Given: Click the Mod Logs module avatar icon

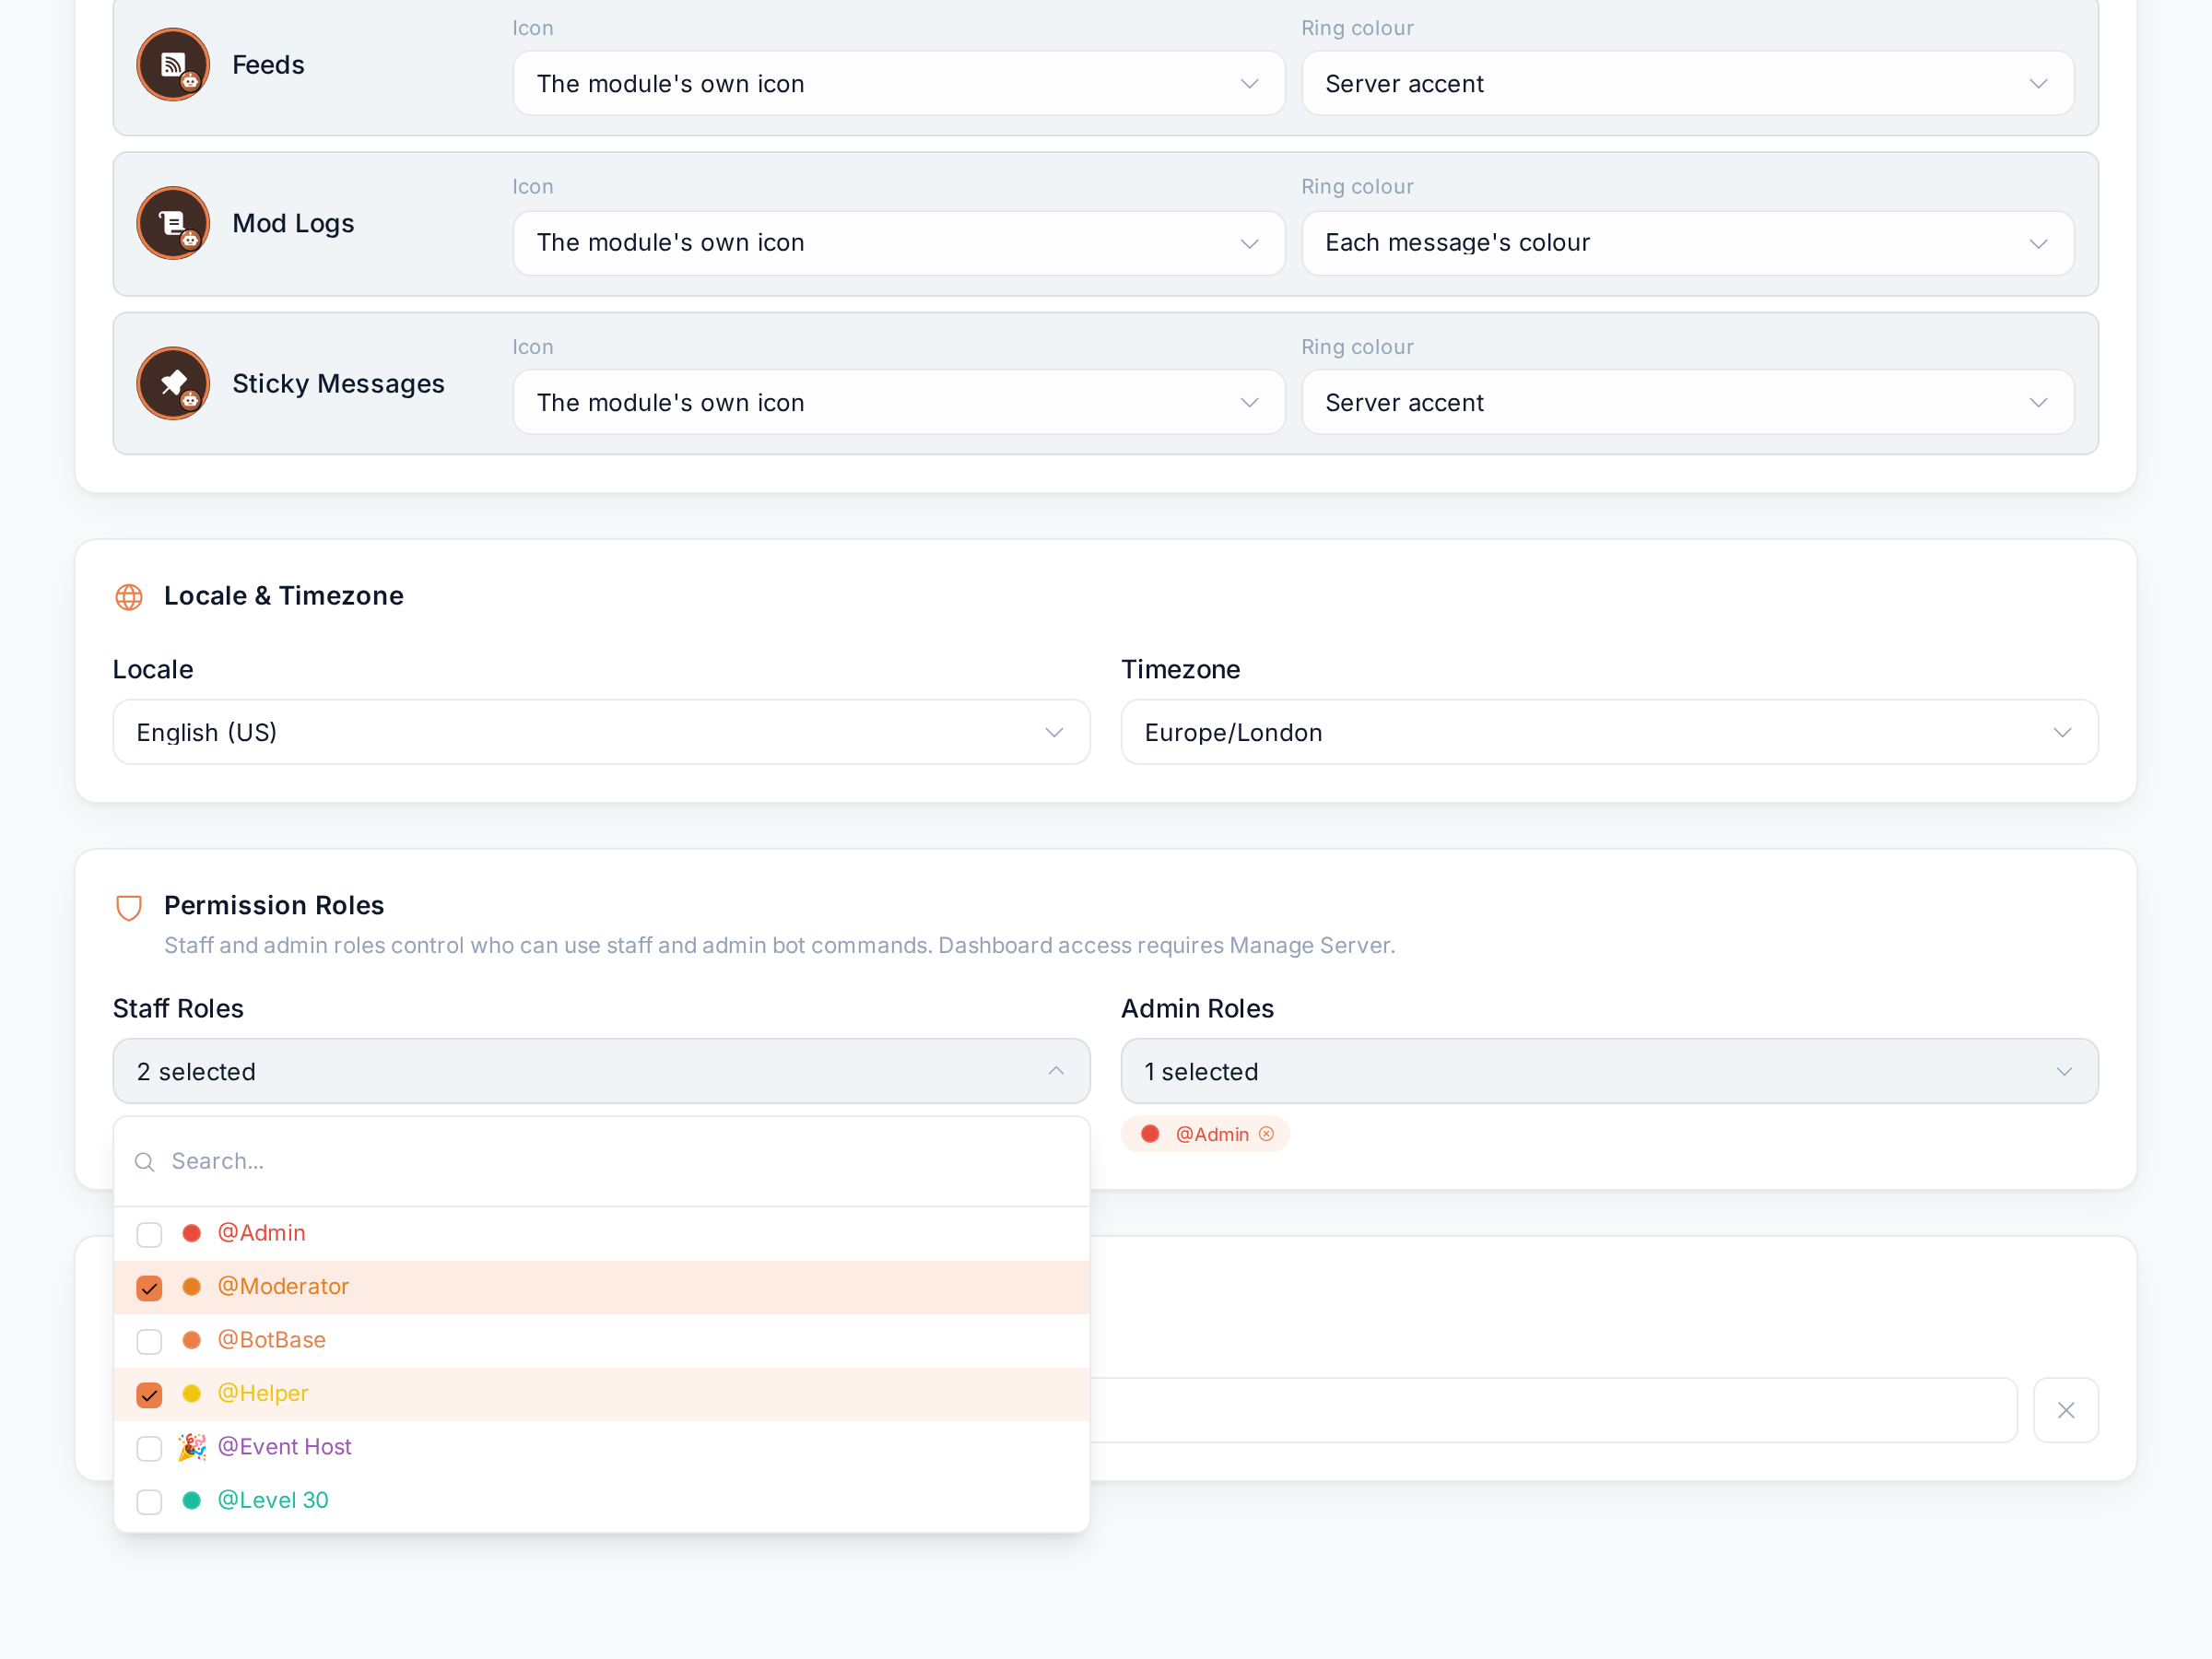Looking at the screenshot, I should 173,223.
